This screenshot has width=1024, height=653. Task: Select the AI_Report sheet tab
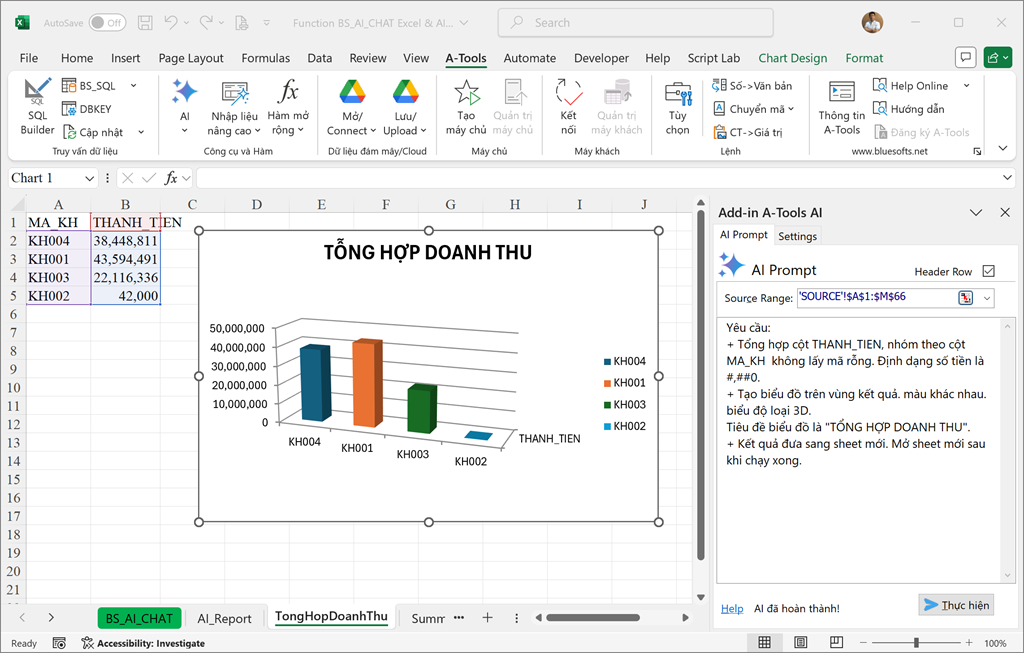tap(224, 618)
